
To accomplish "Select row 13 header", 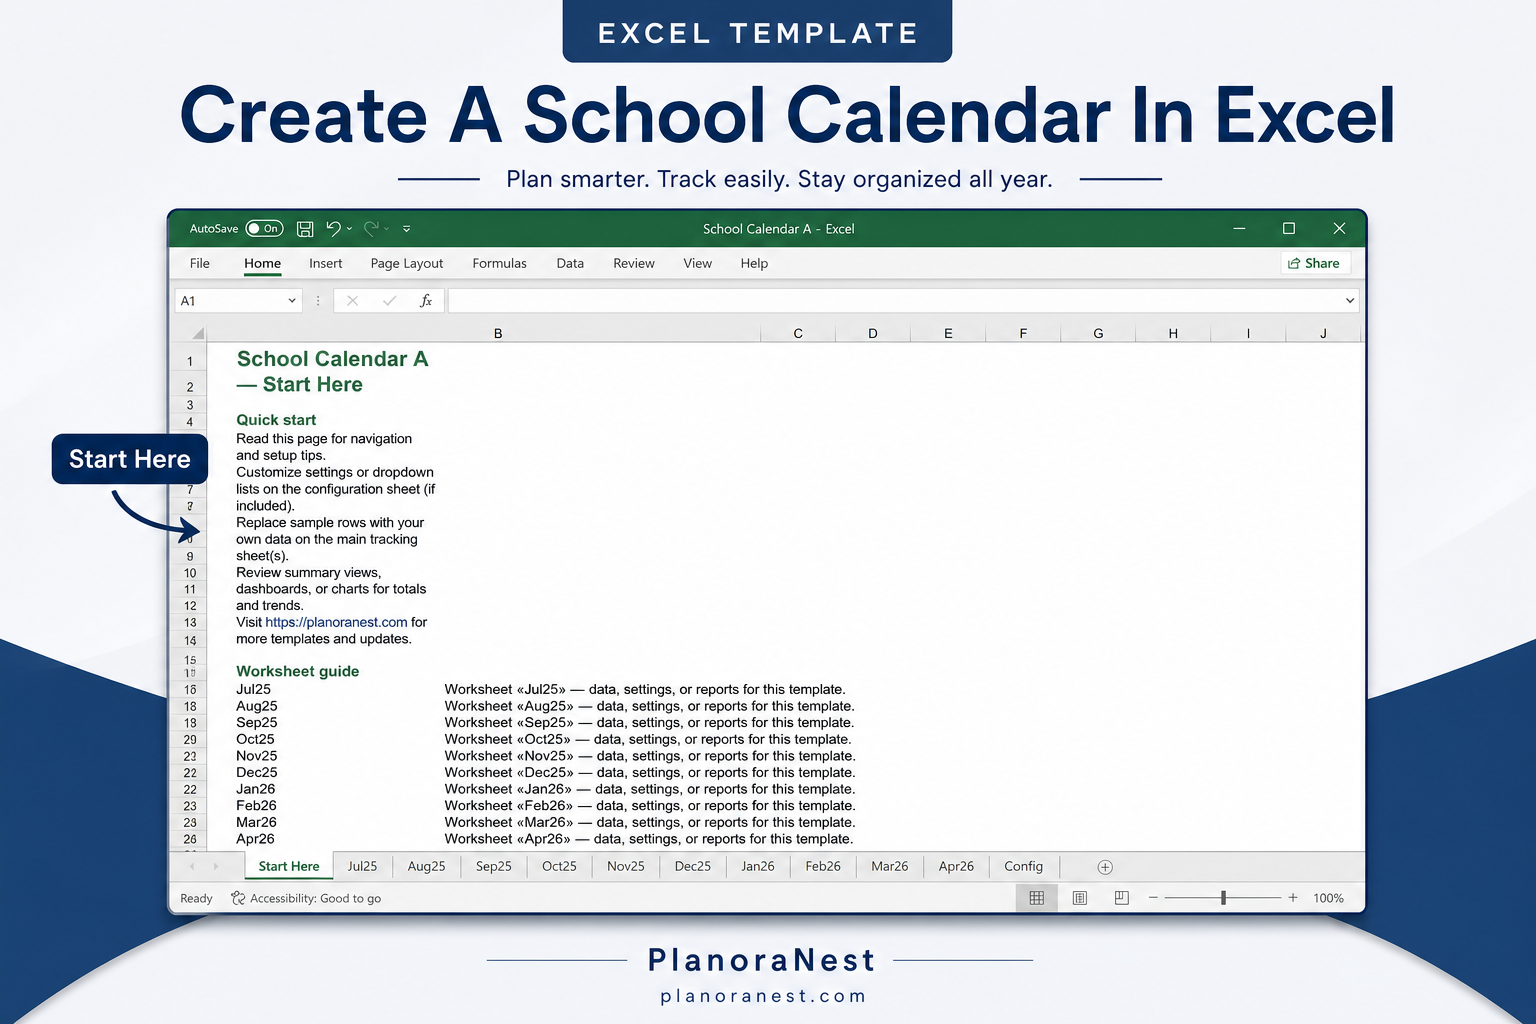I will [x=190, y=622].
